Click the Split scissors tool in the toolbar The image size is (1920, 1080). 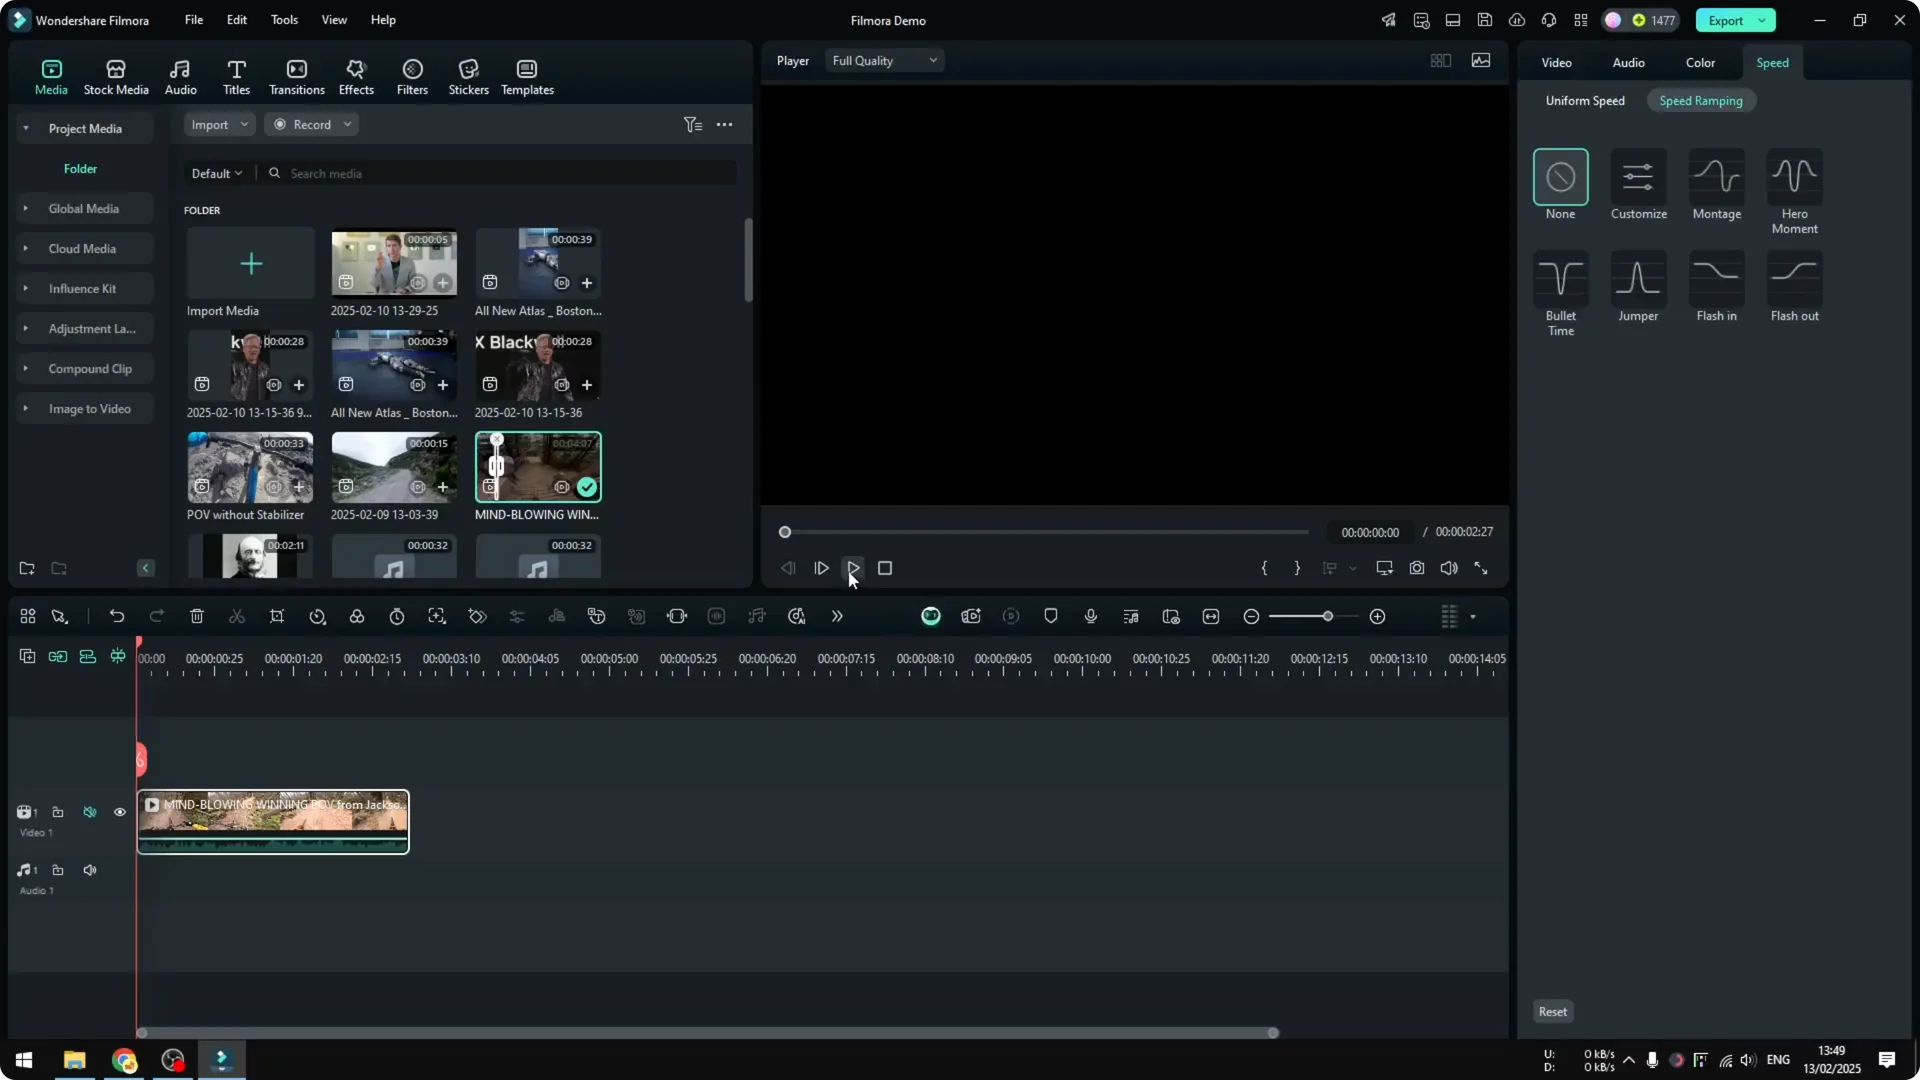pos(237,616)
